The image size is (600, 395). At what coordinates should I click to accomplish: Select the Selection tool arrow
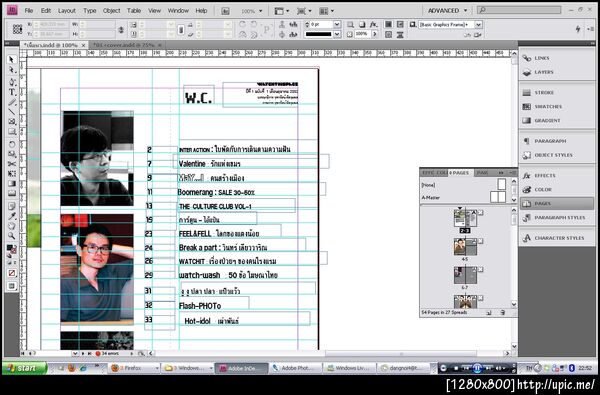[11, 60]
